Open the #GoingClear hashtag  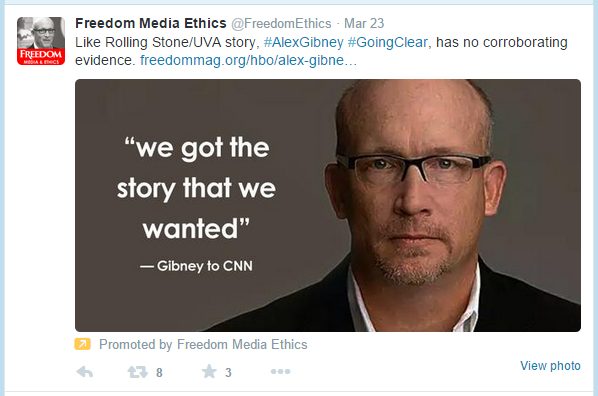pyautogui.click(x=387, y=42)
